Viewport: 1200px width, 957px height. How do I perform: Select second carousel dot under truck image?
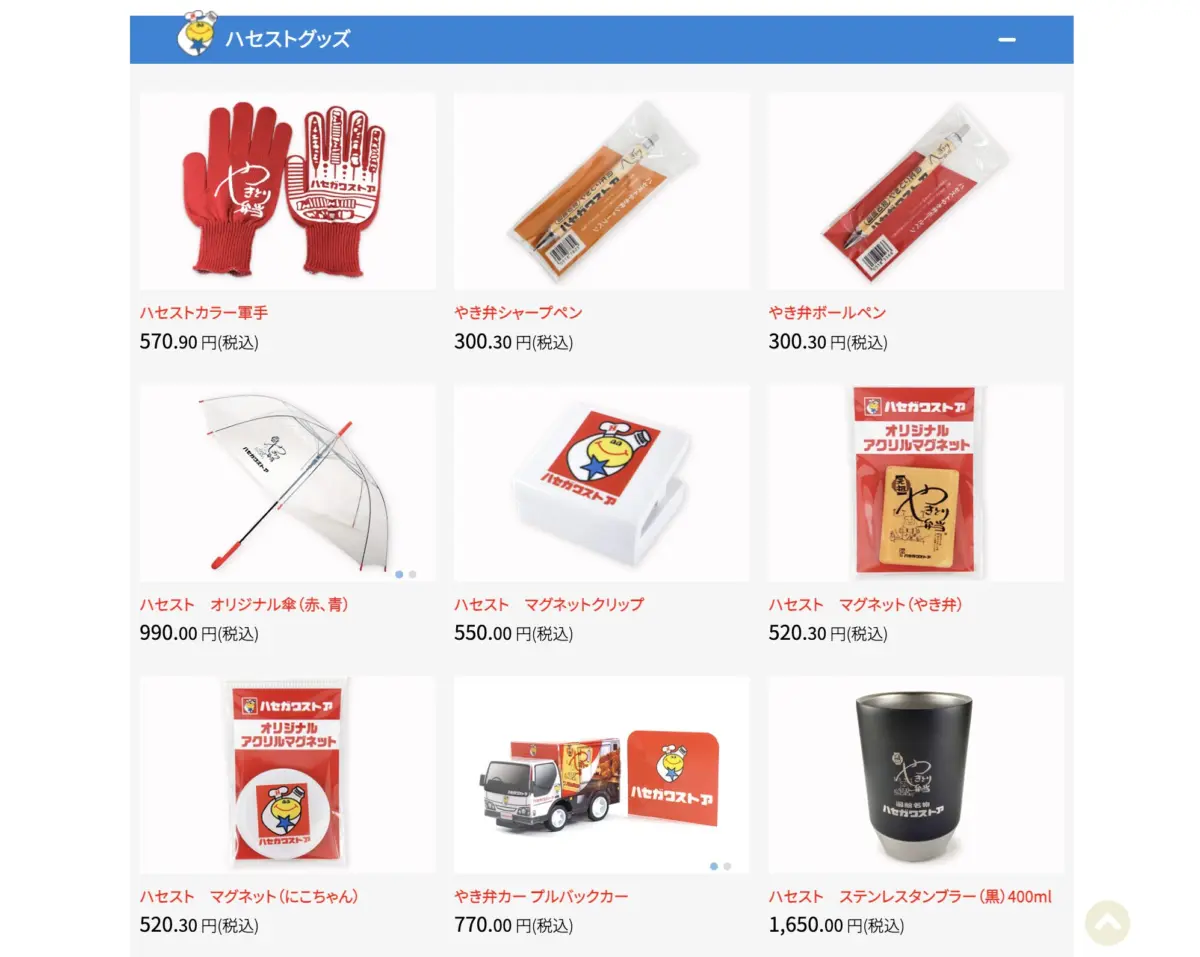coord(727,866)
